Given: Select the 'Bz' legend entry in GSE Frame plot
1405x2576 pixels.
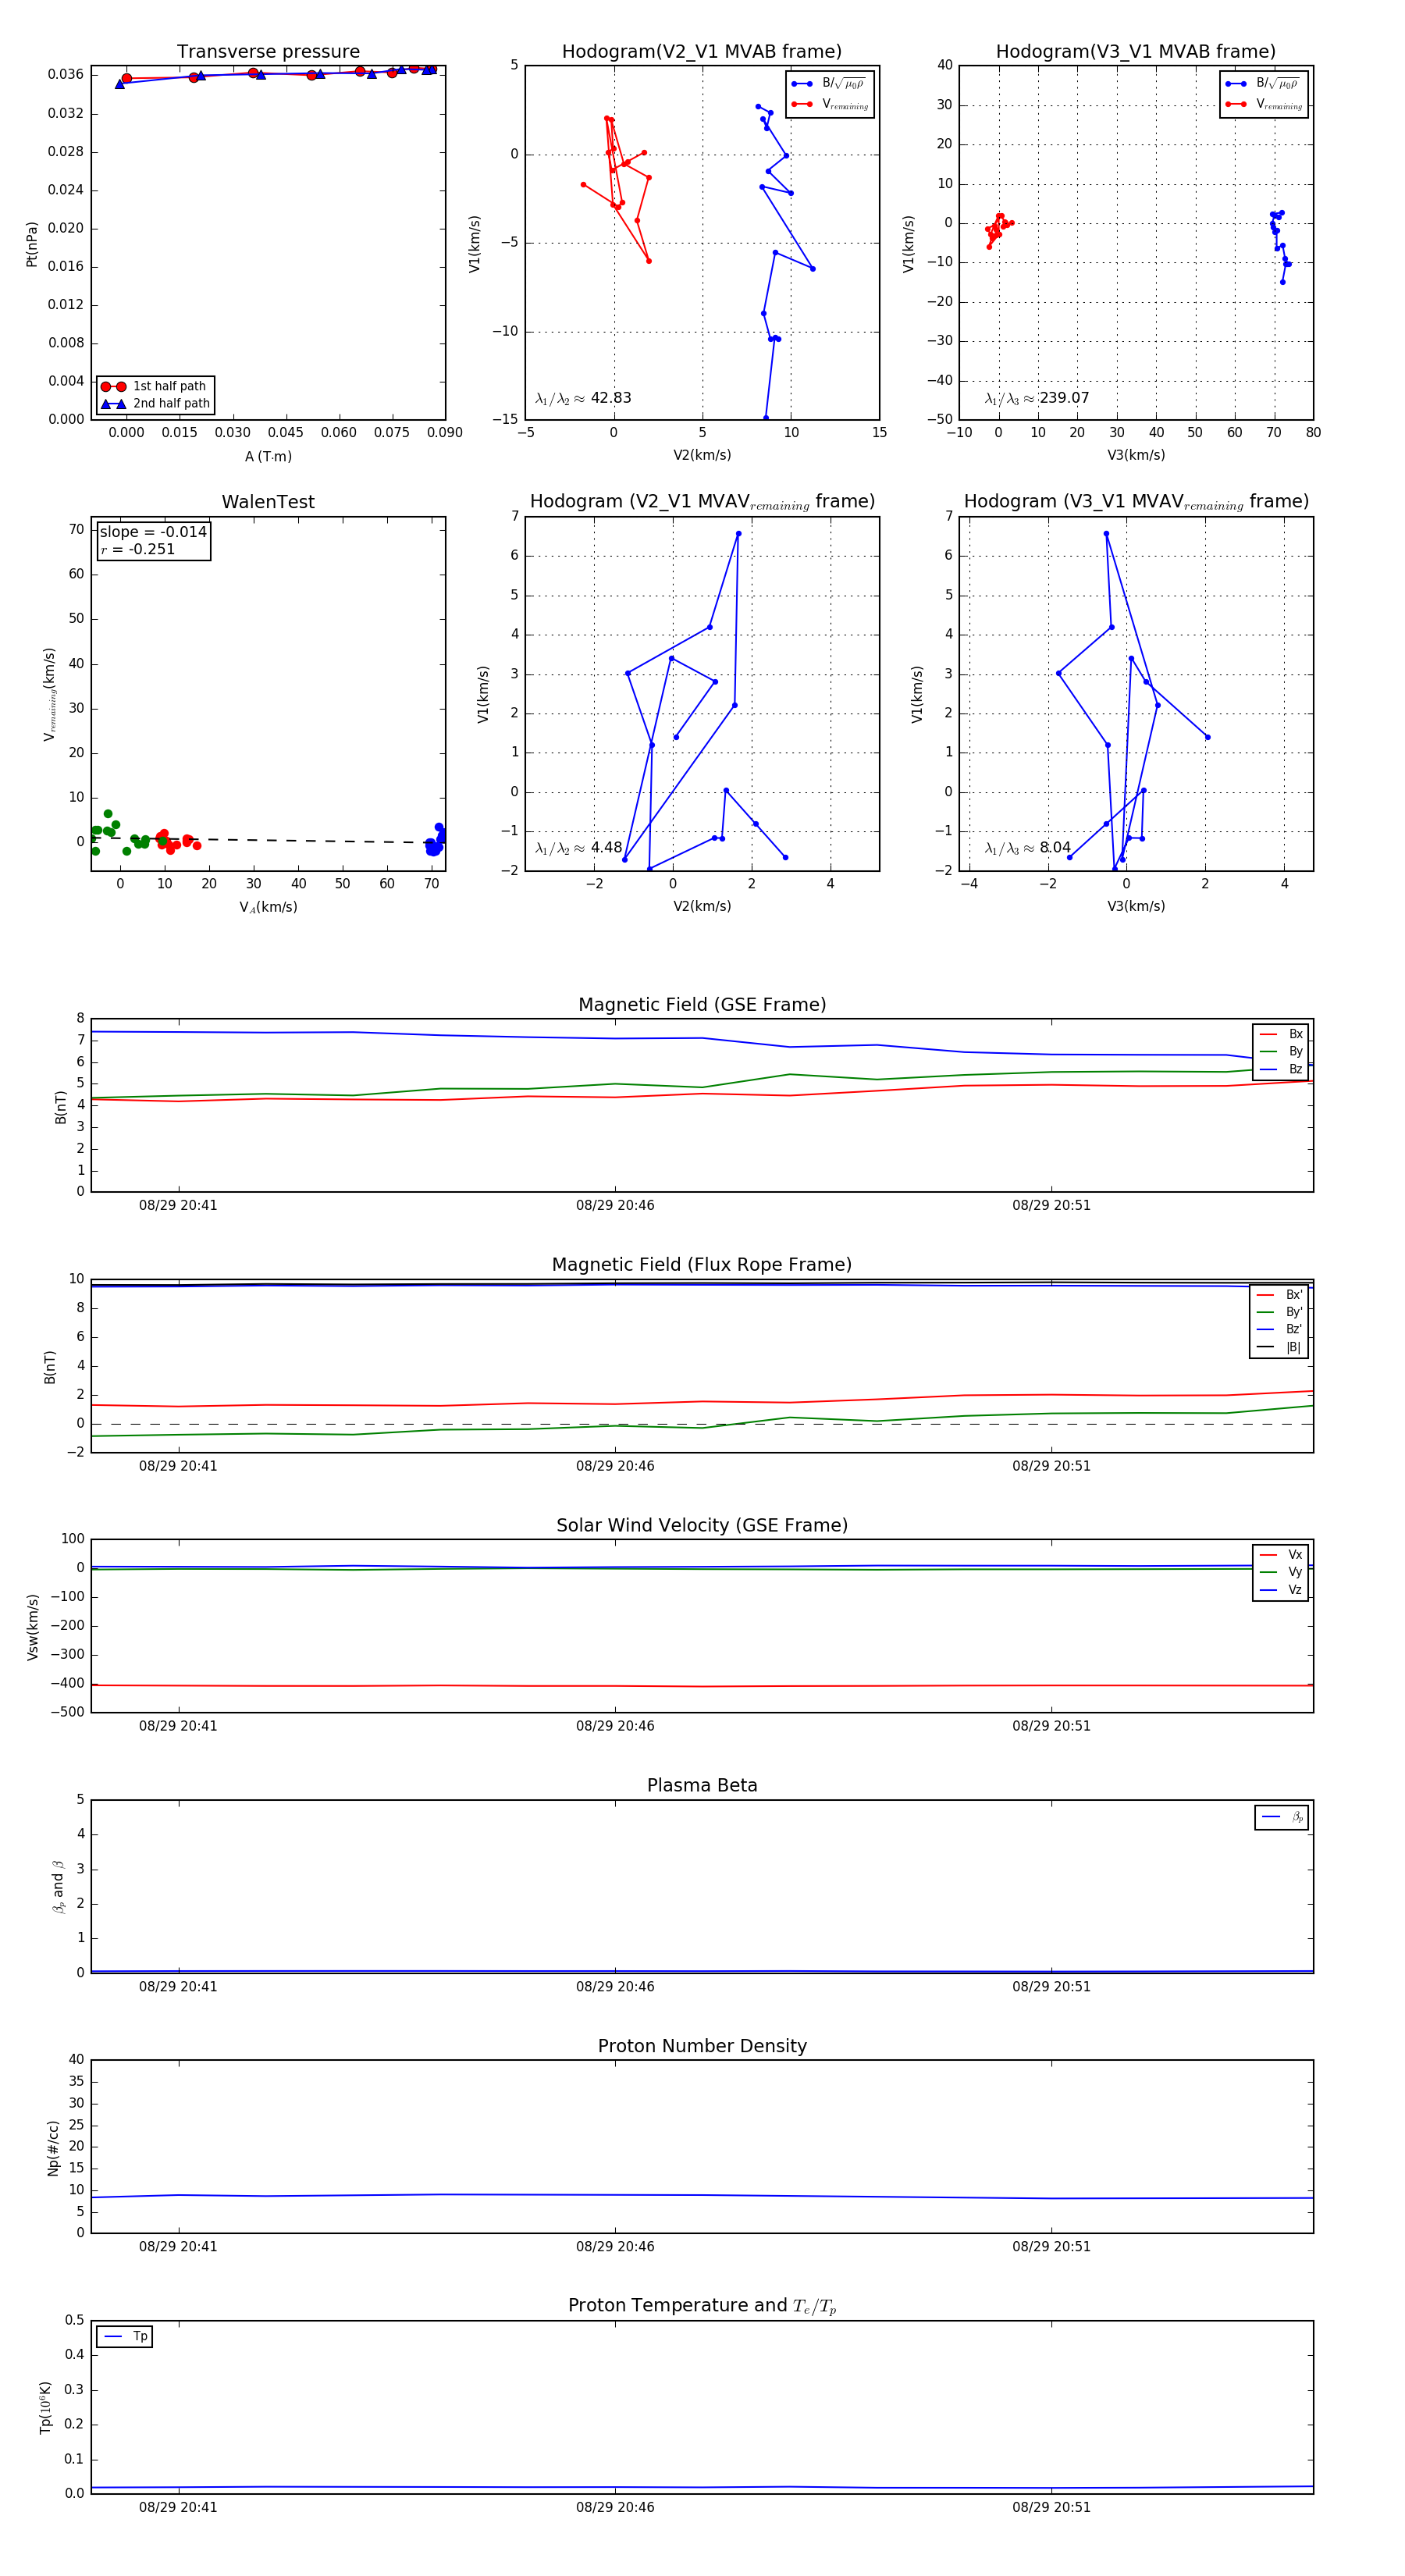Looking at the screenshot, I should click(1282, 1069).
